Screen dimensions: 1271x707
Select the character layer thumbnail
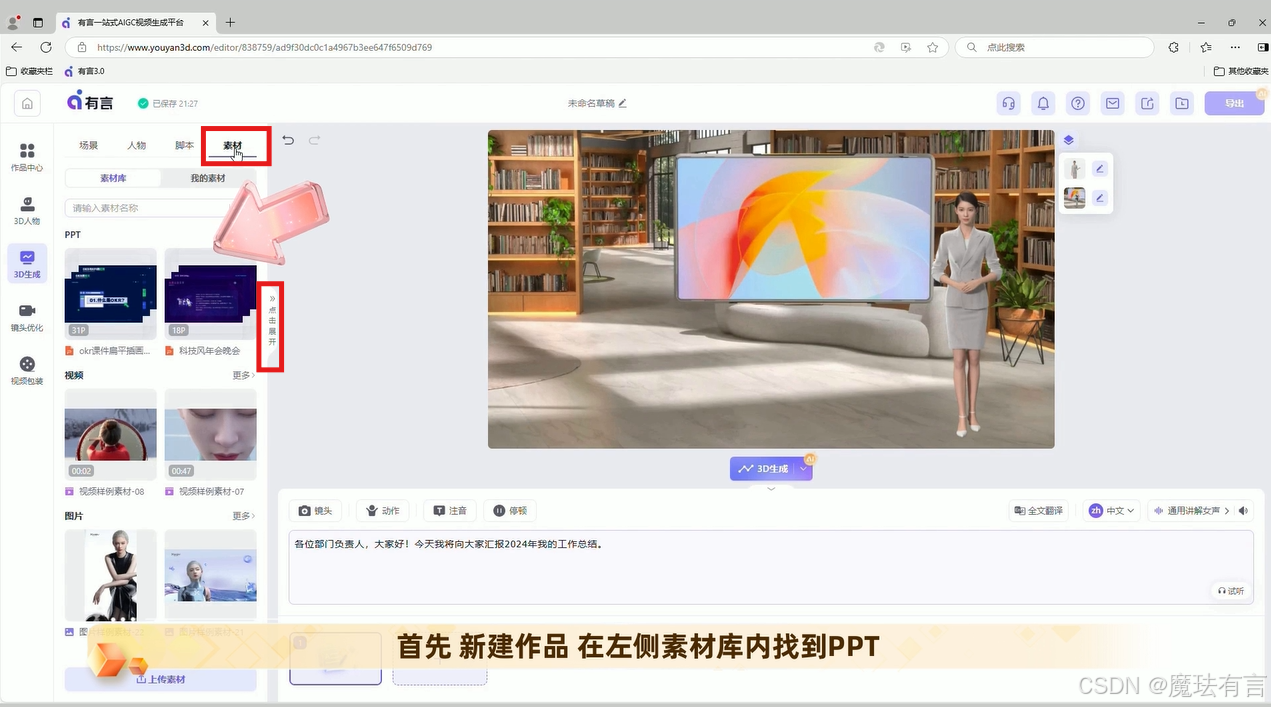(x=1075, y=168)
